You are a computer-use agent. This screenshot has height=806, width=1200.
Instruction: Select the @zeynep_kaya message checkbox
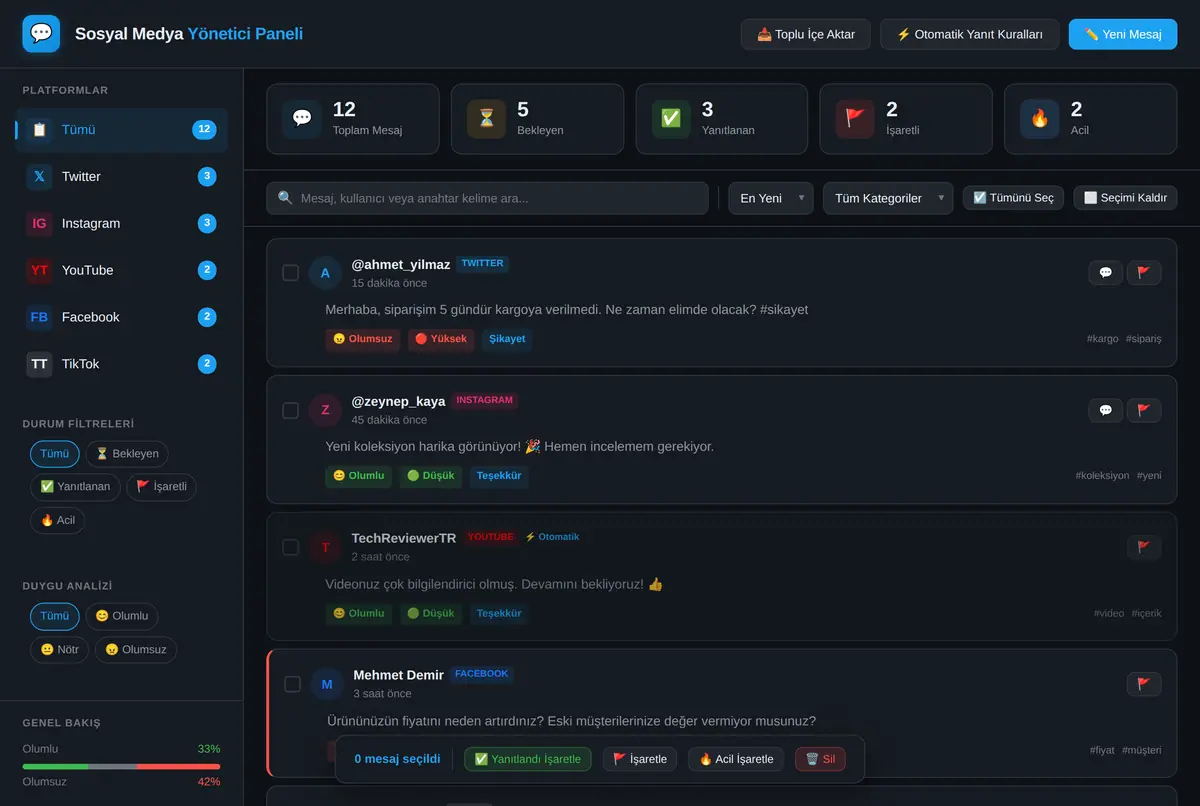coord(291,410)
